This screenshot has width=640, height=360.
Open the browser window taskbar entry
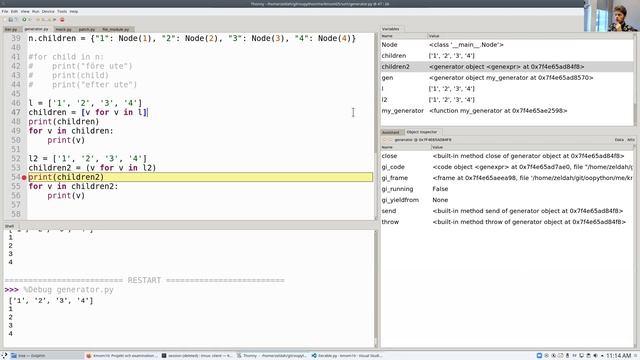pos(122,356)
